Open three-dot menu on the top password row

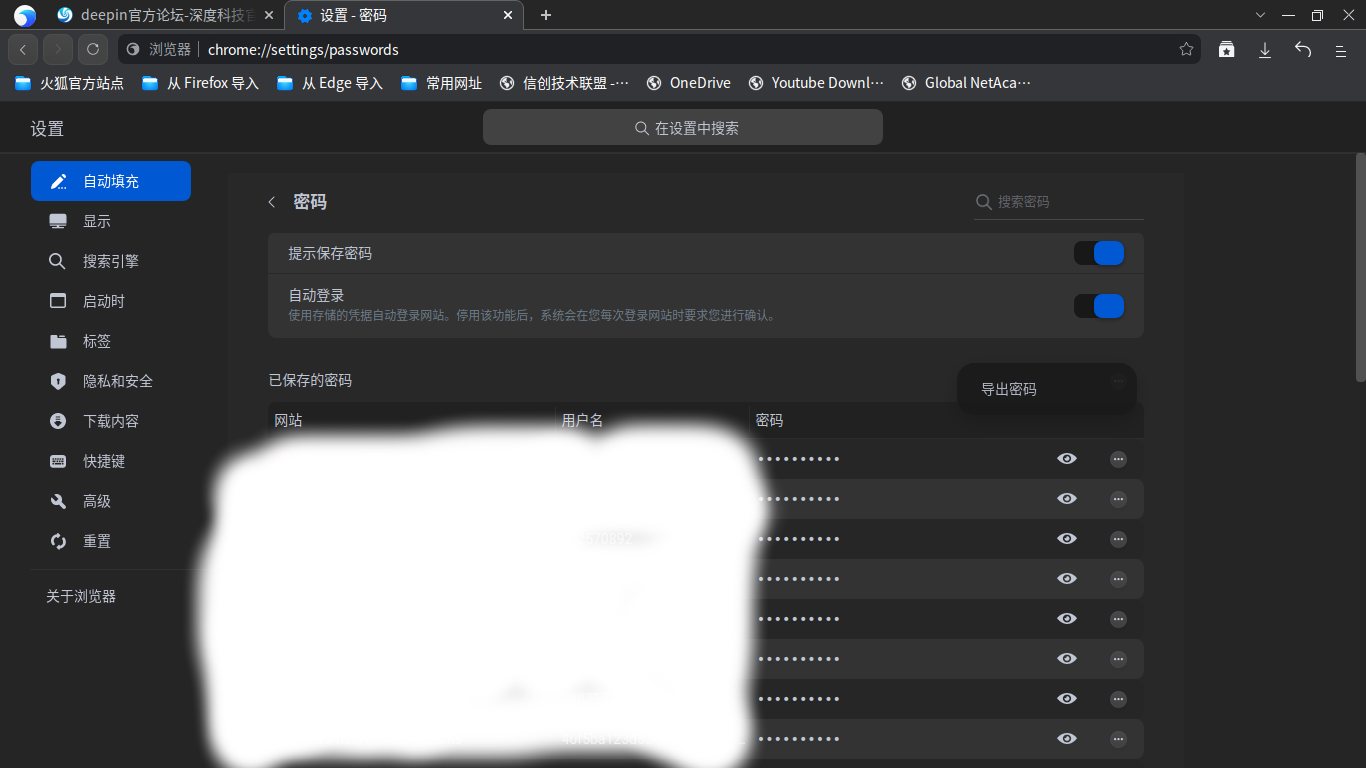pos(1118,458)
